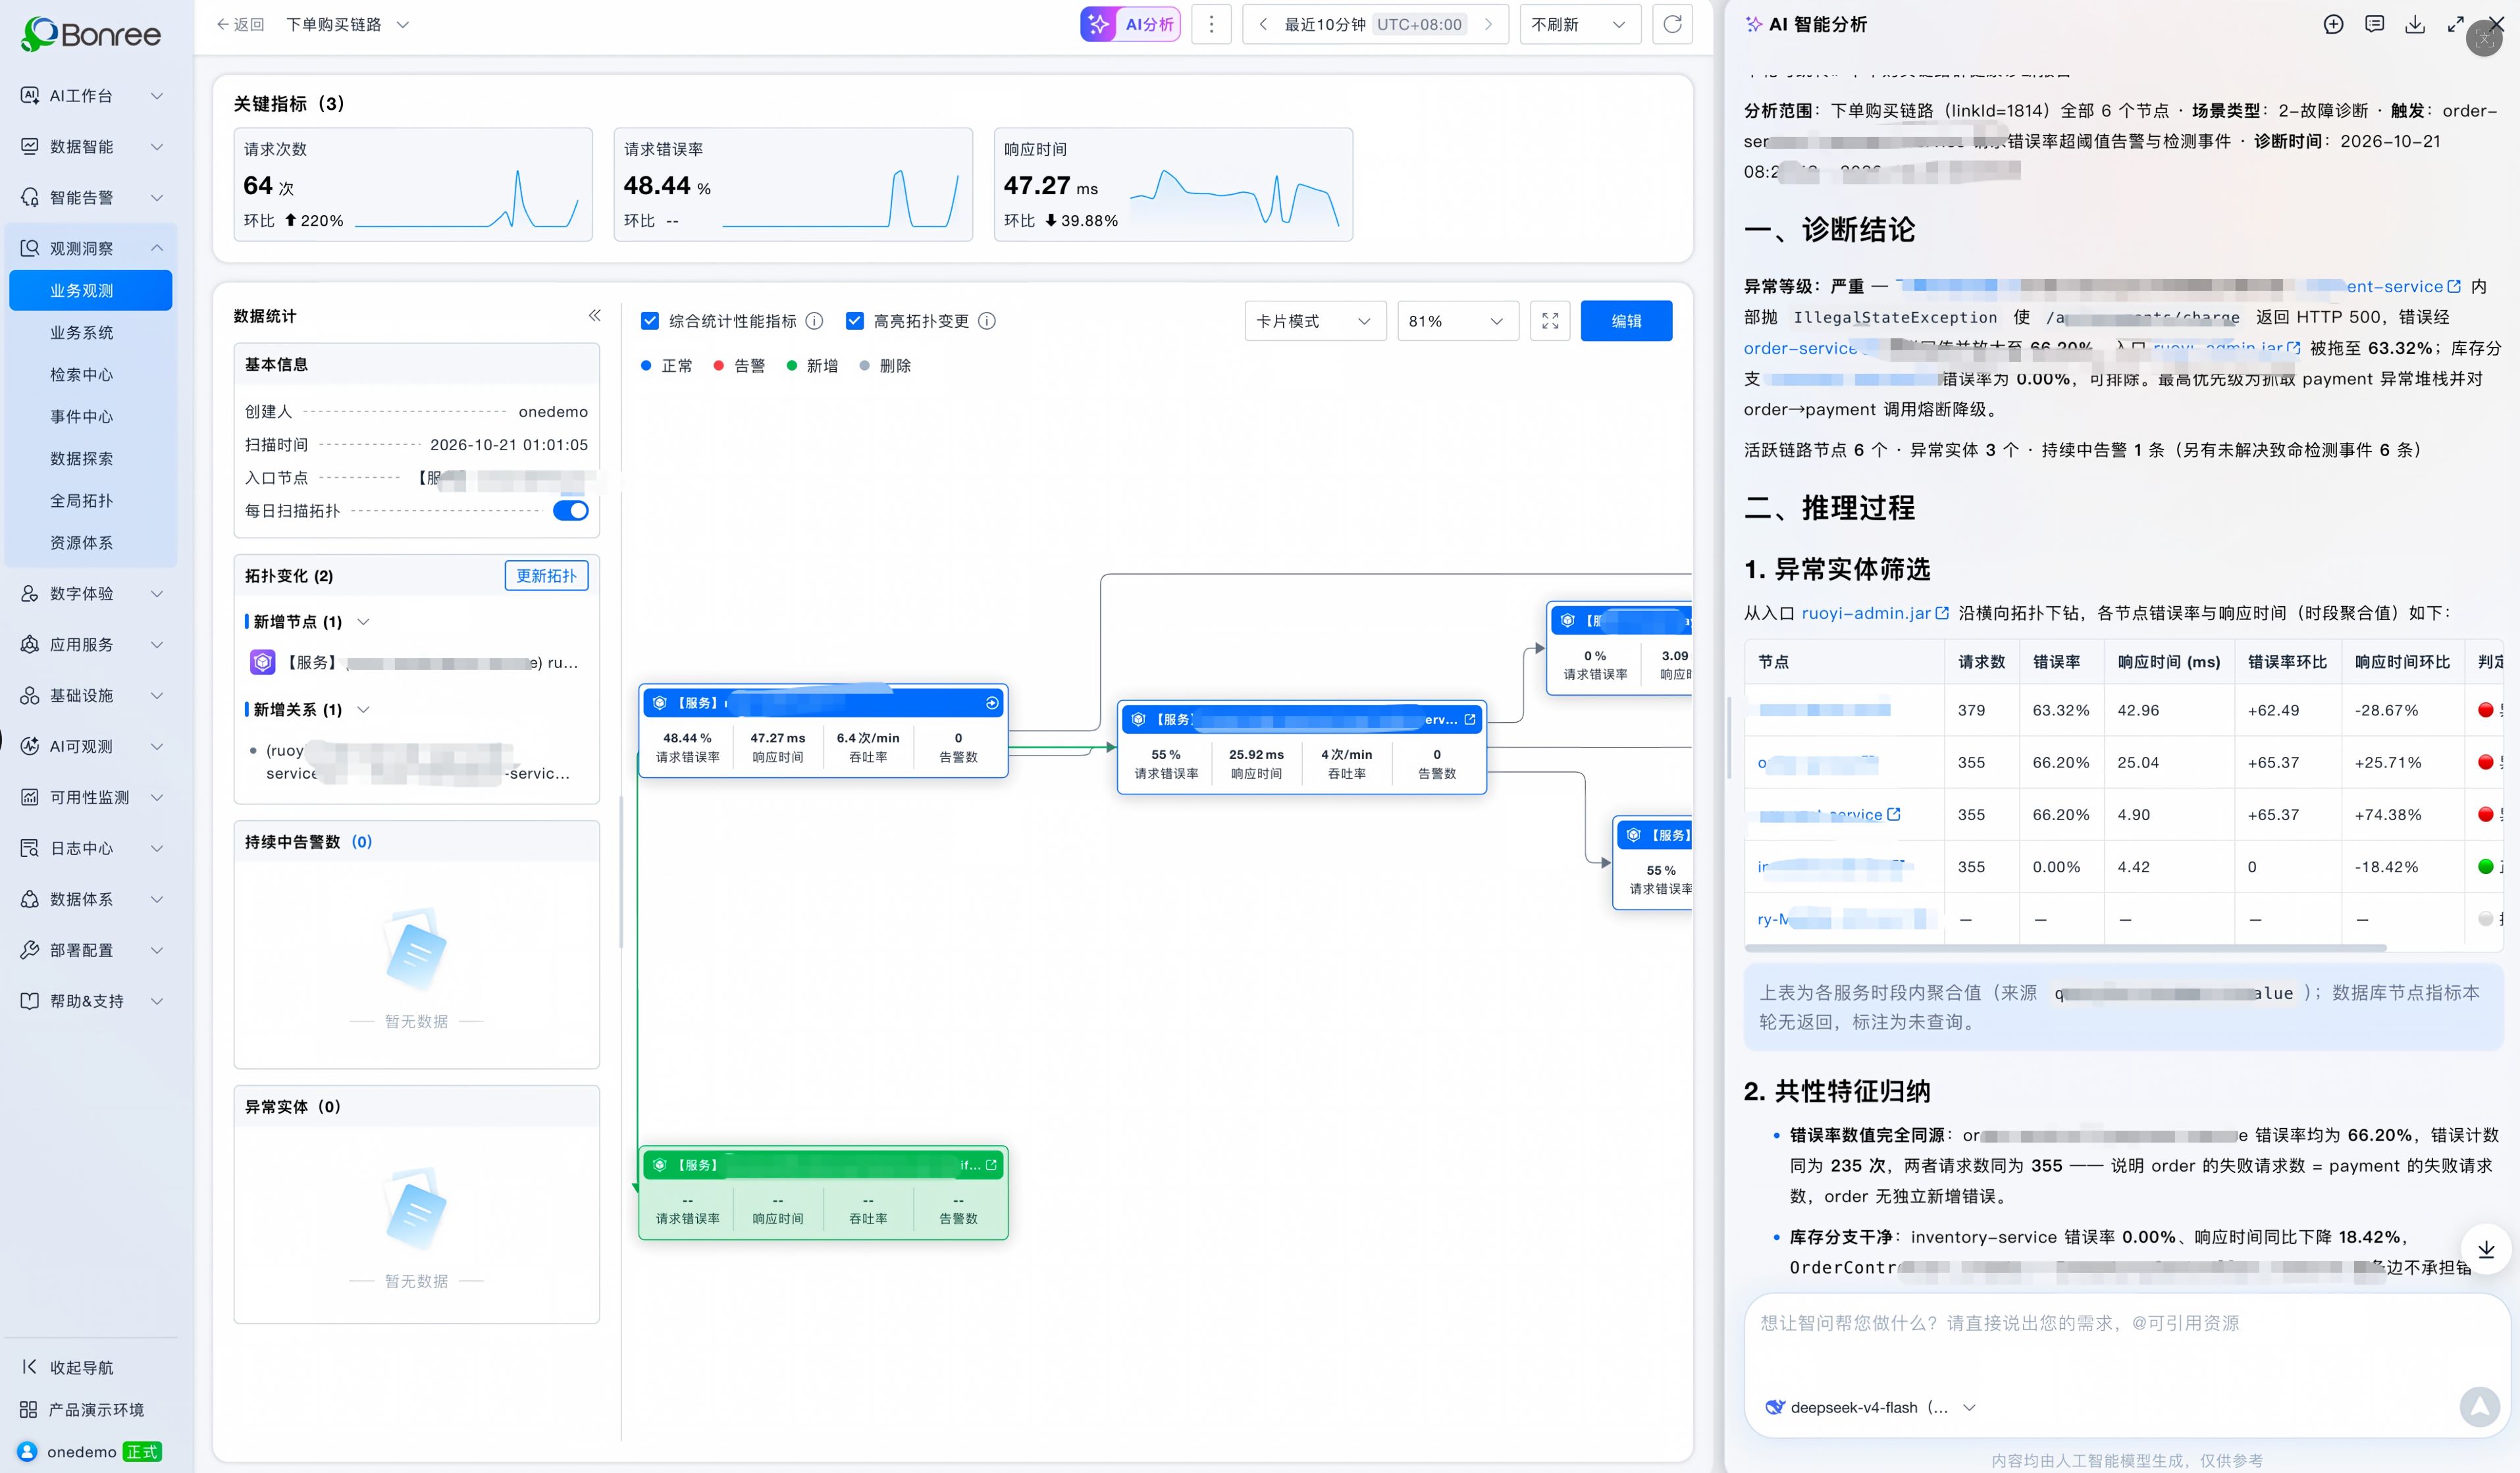Click horizontal scrollbar under the node table
This screenshot has height=1473, width=2520.
pyautogui.click(x=2065, y=947)
